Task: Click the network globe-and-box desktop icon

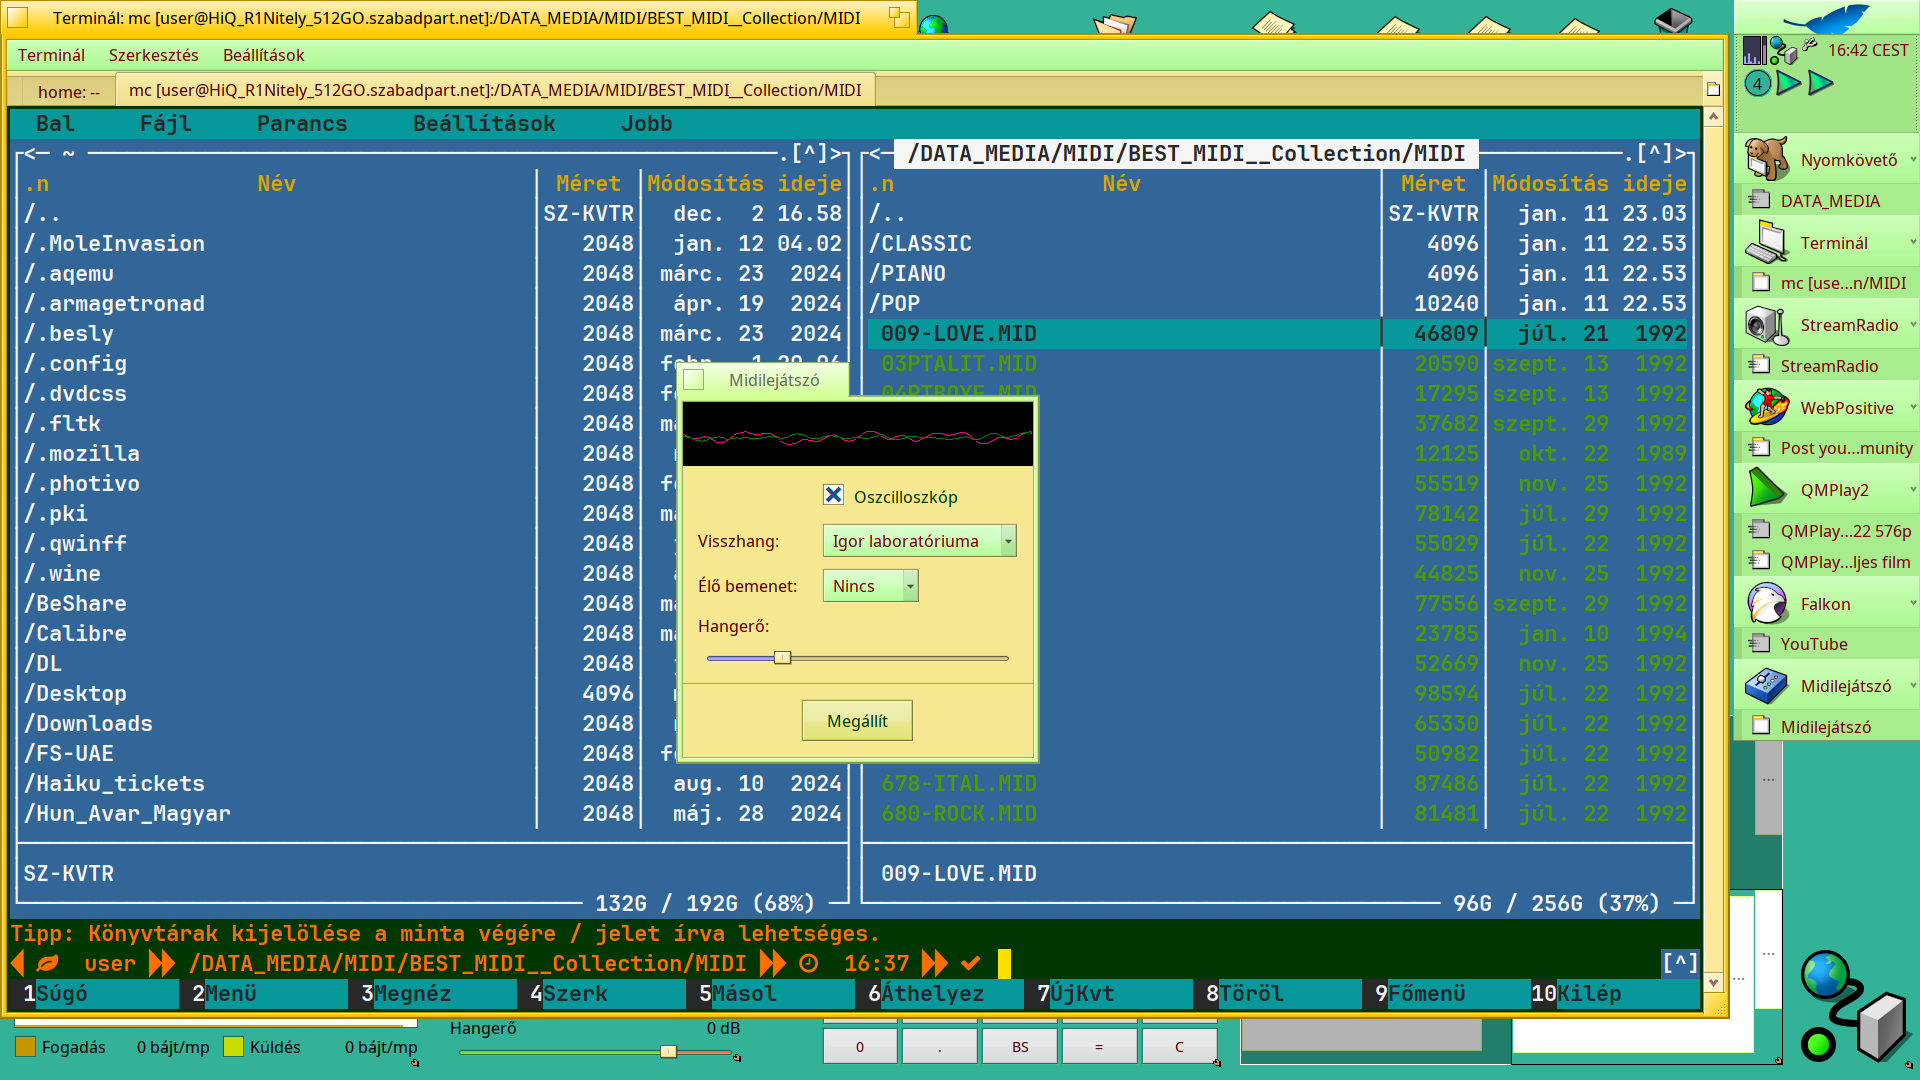Action: [1856, 1008]
